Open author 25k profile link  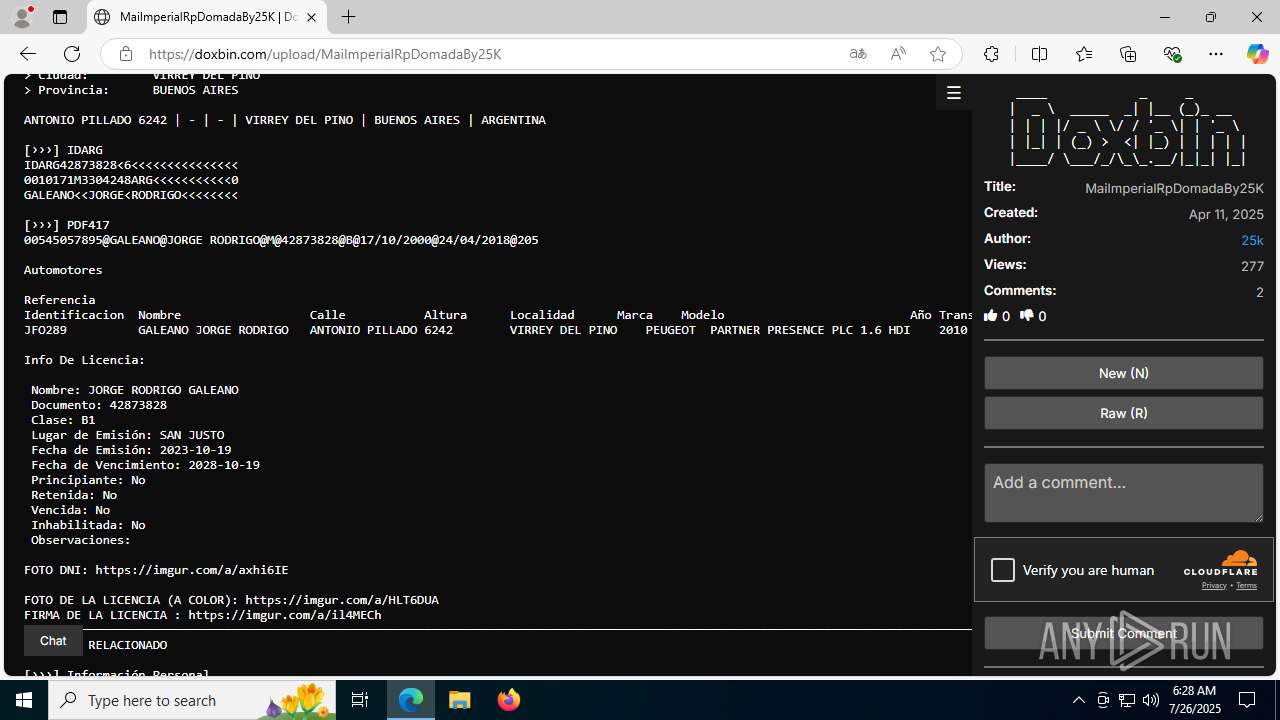pyautogui.click(x=1252, y=240)
